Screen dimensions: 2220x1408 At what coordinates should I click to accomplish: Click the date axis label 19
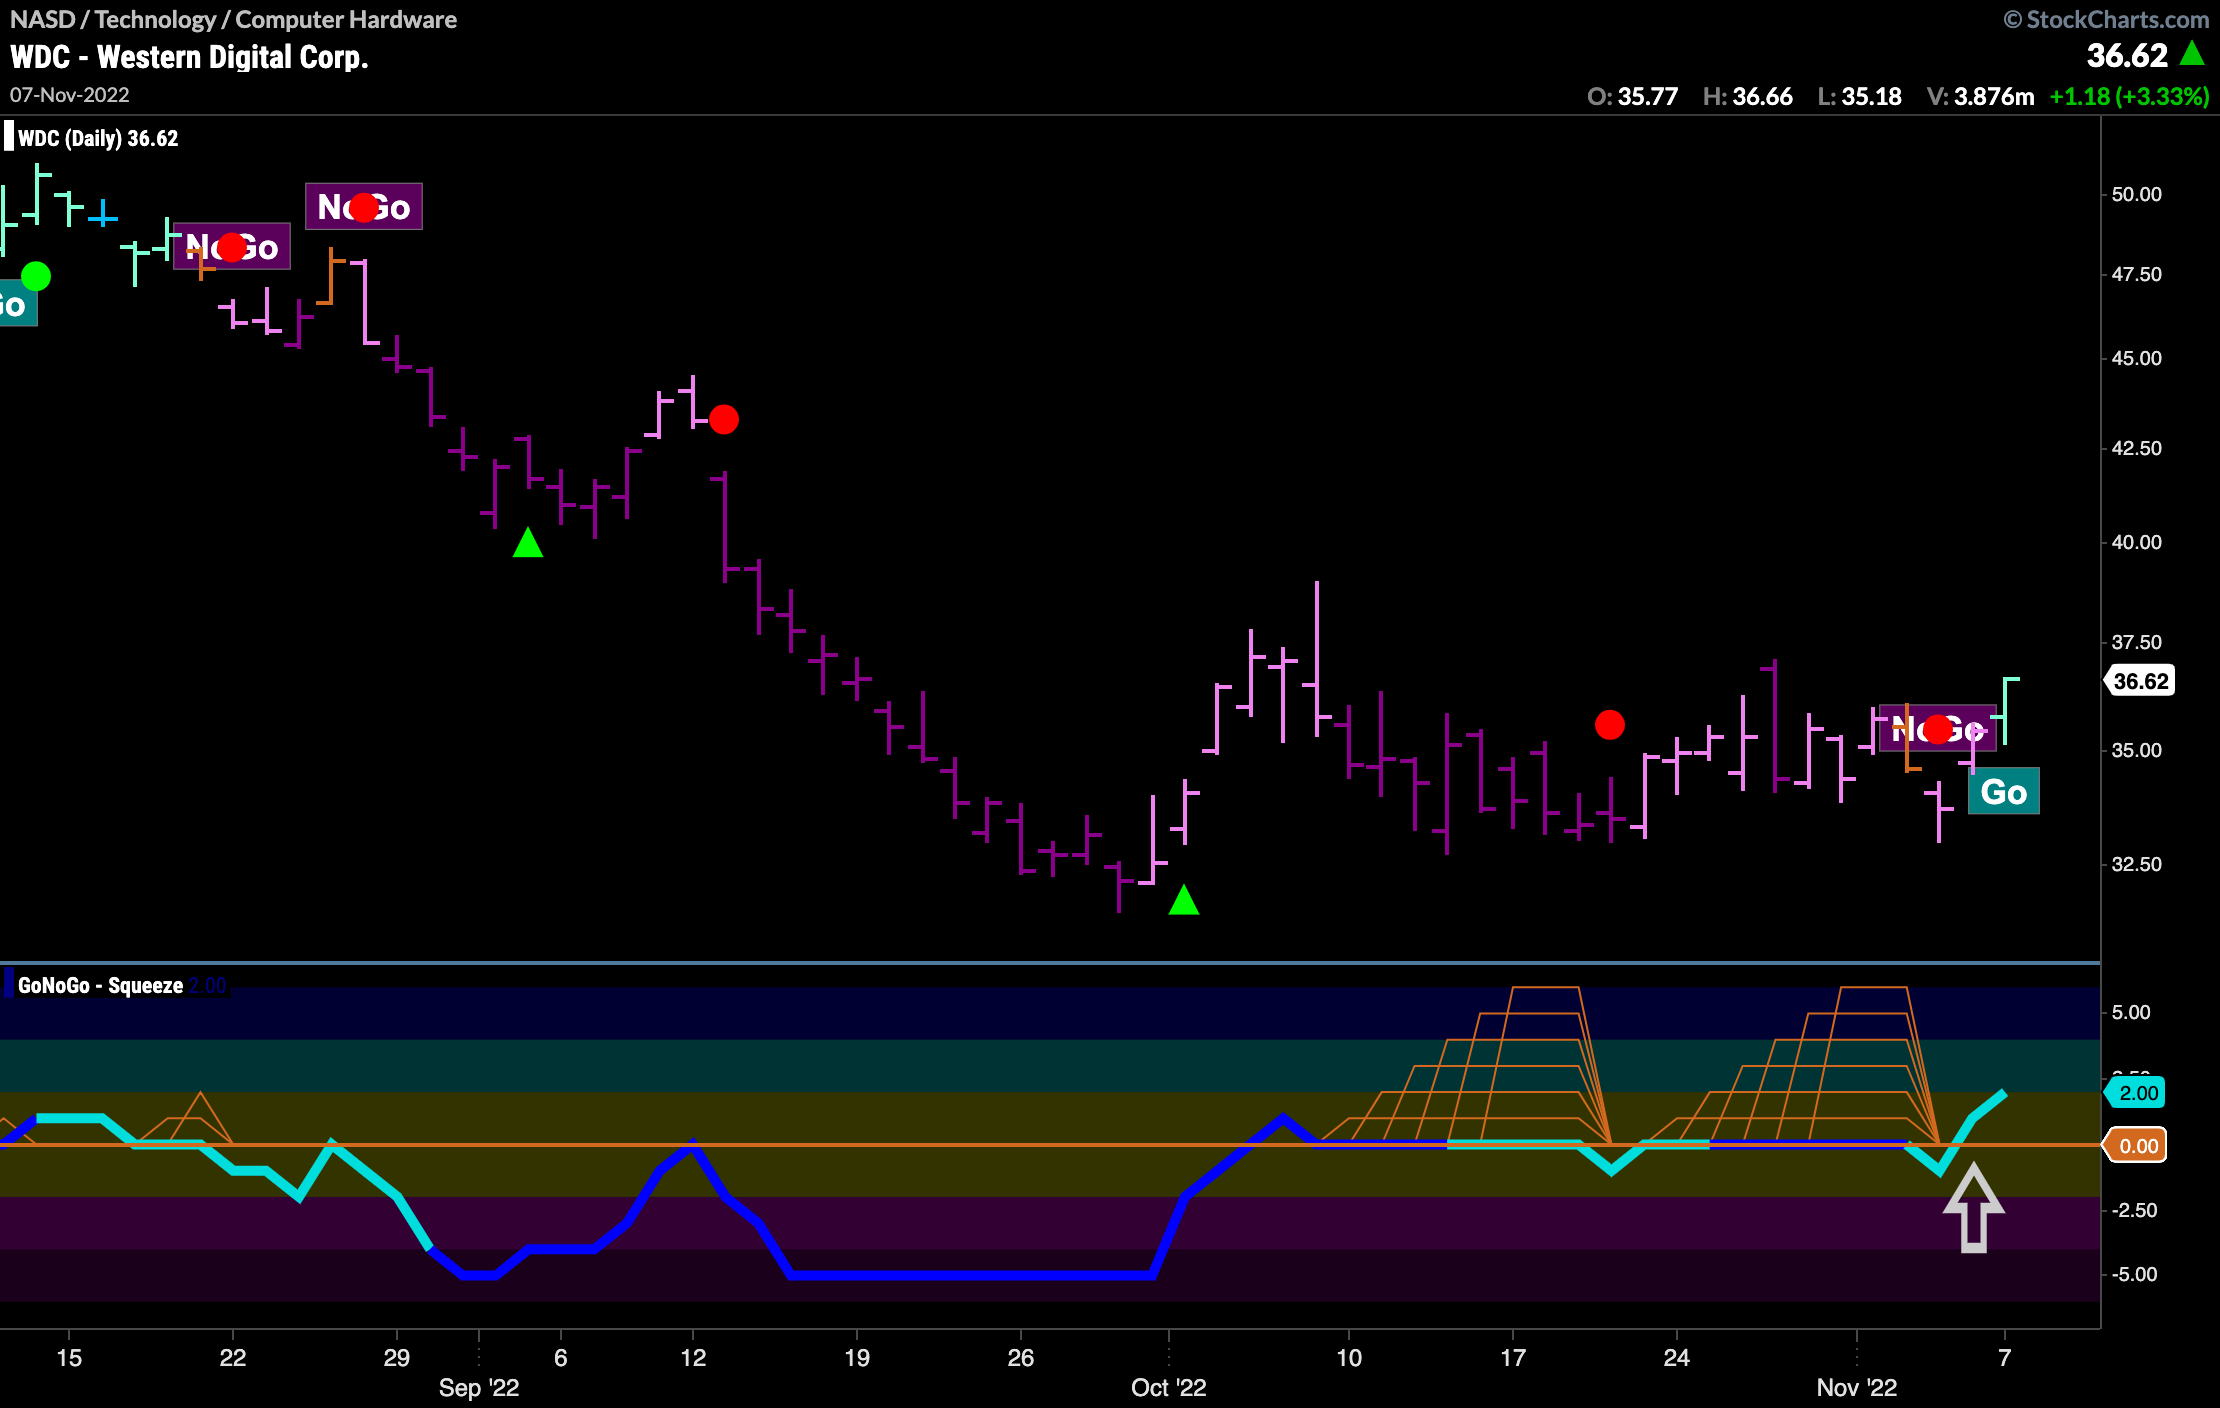click(x=857, y=1357)
